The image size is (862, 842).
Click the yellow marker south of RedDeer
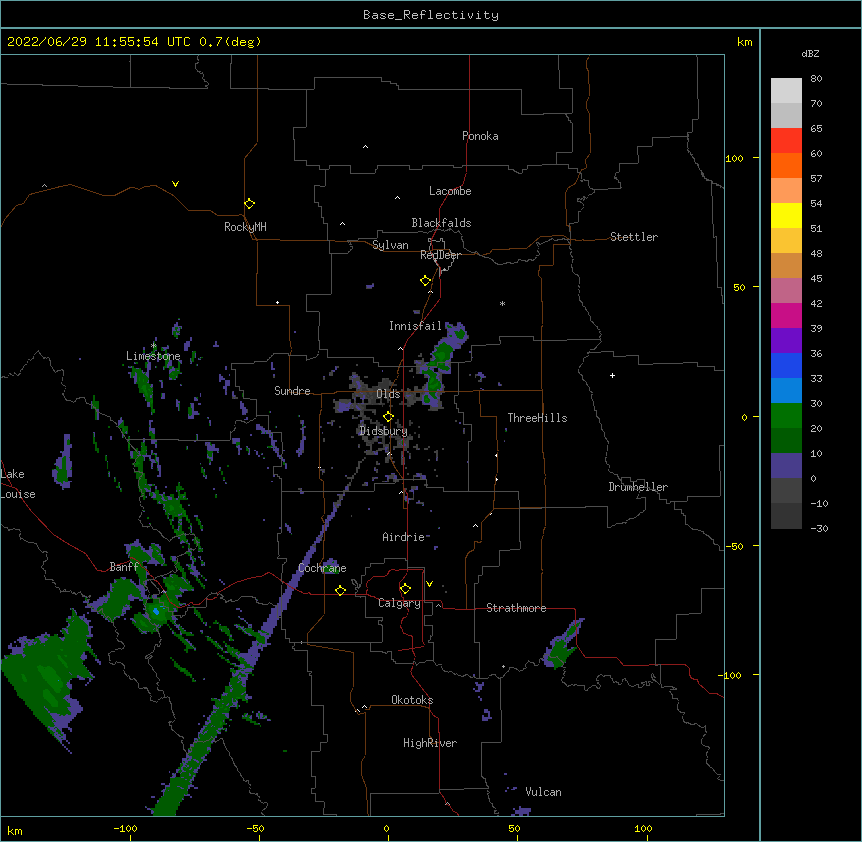(x=425, y=281)
